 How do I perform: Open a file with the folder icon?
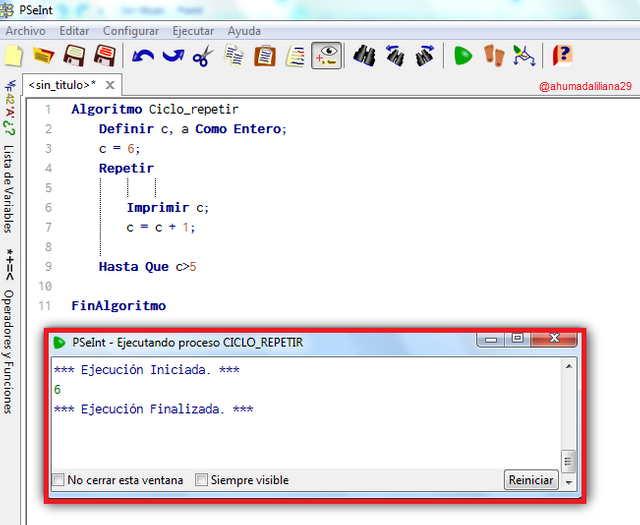[x=43, y=56]
